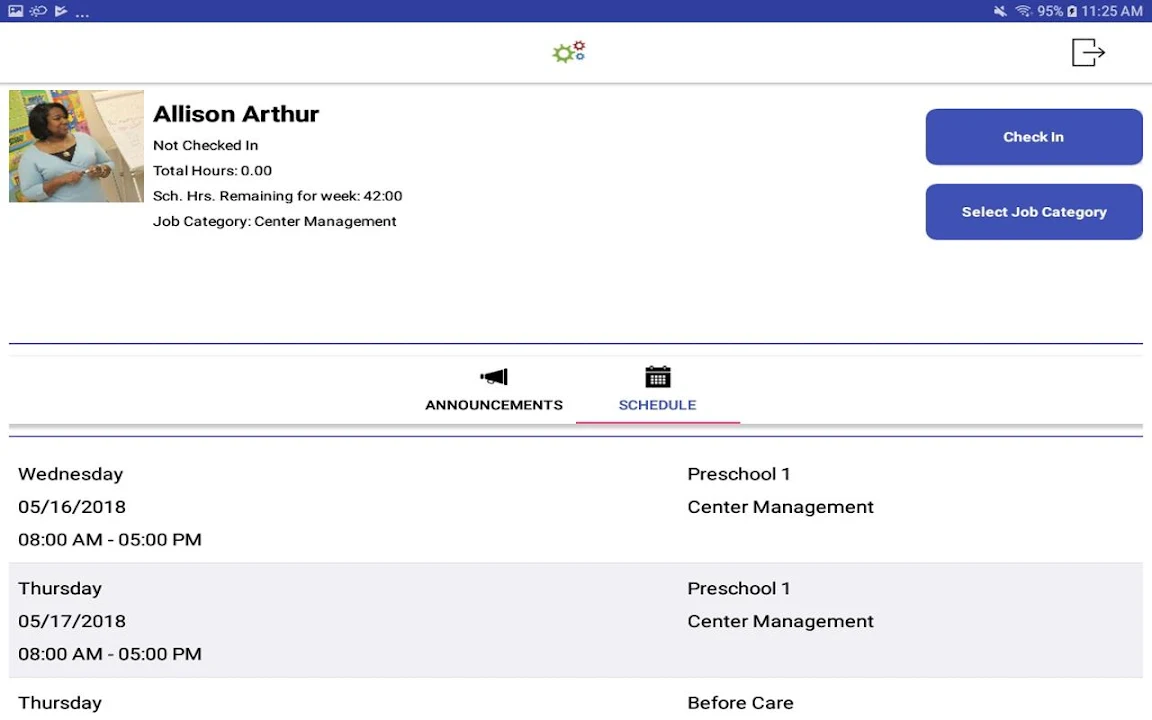
Task: Select the Thursday 05/17/2018 schedule date
Action: coord(72,621)
